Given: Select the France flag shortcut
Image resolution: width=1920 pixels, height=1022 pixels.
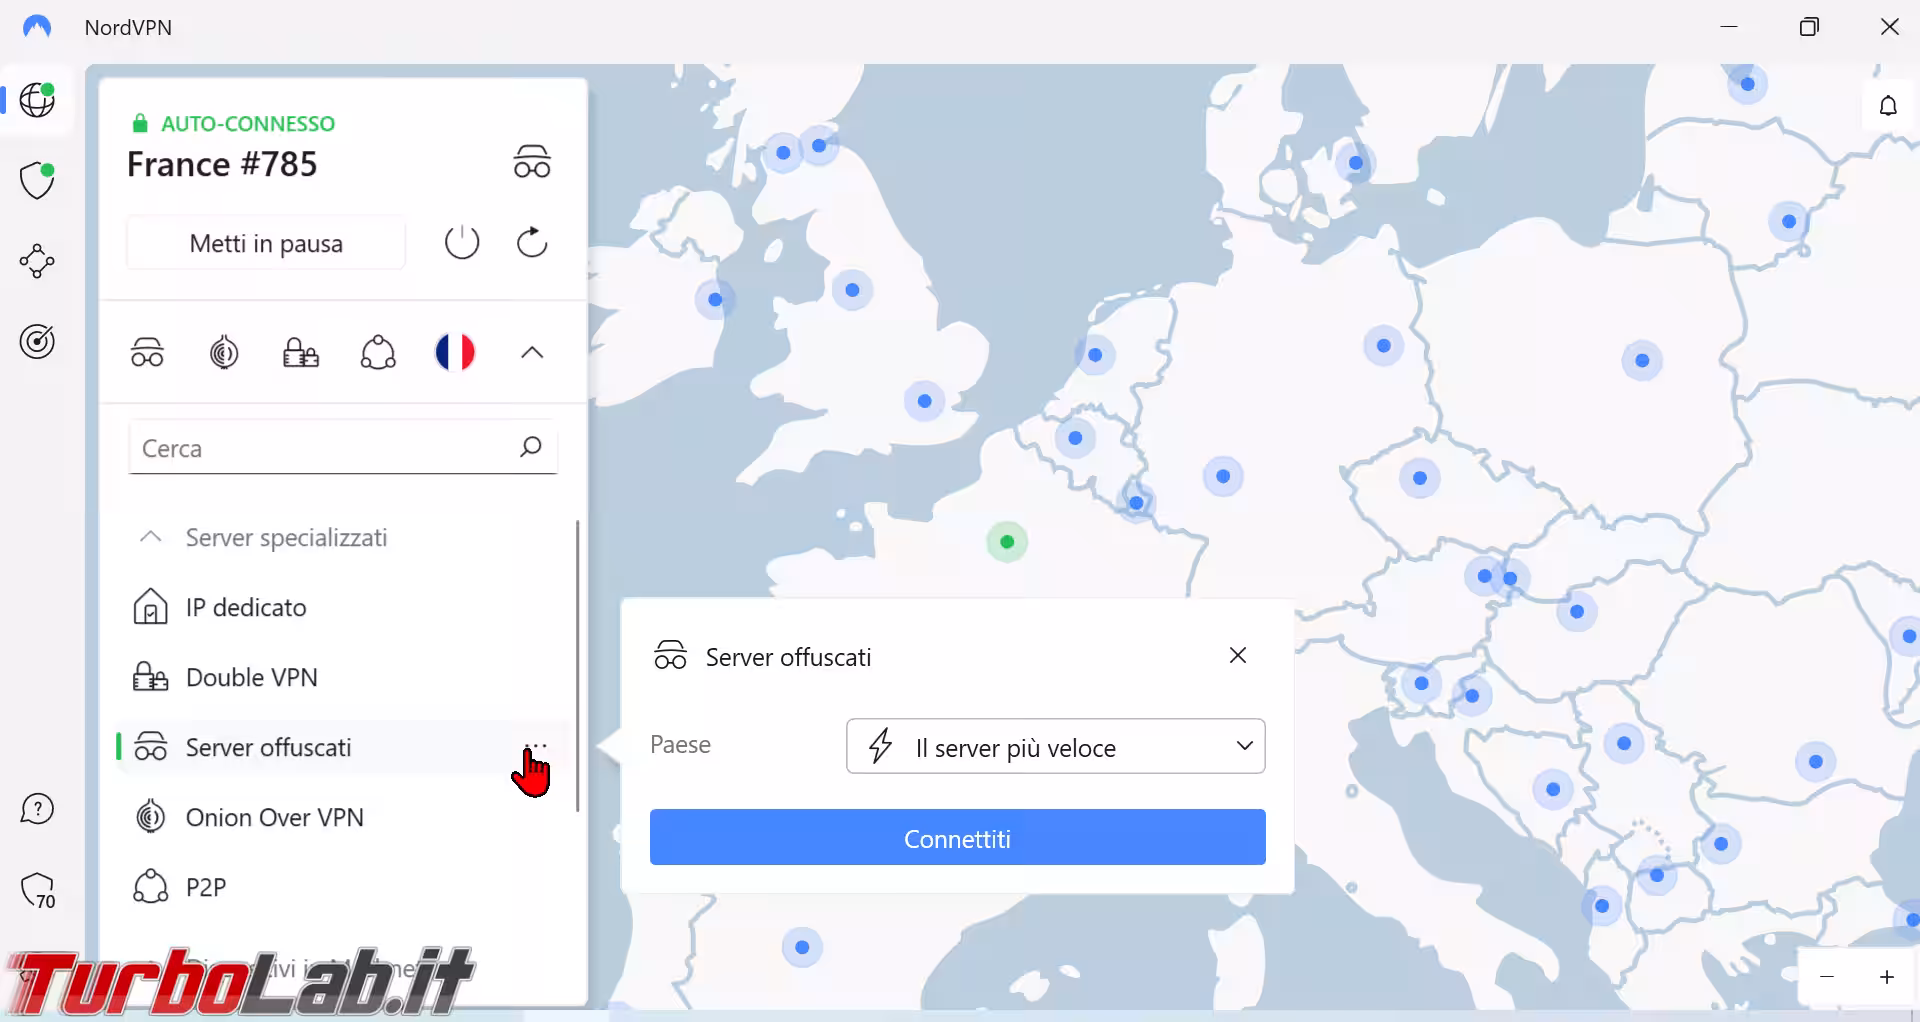Looking at the screenshot, I should 455,352.
